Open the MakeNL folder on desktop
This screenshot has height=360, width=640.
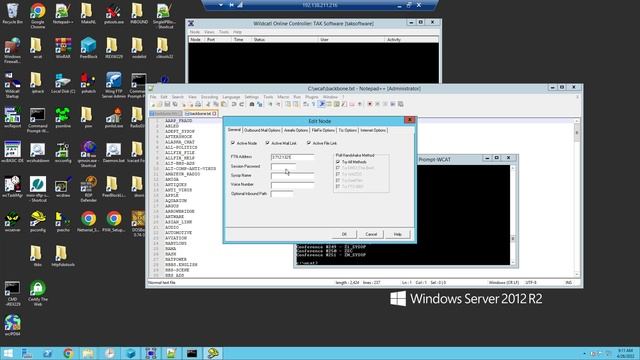(x=88, y=13)
